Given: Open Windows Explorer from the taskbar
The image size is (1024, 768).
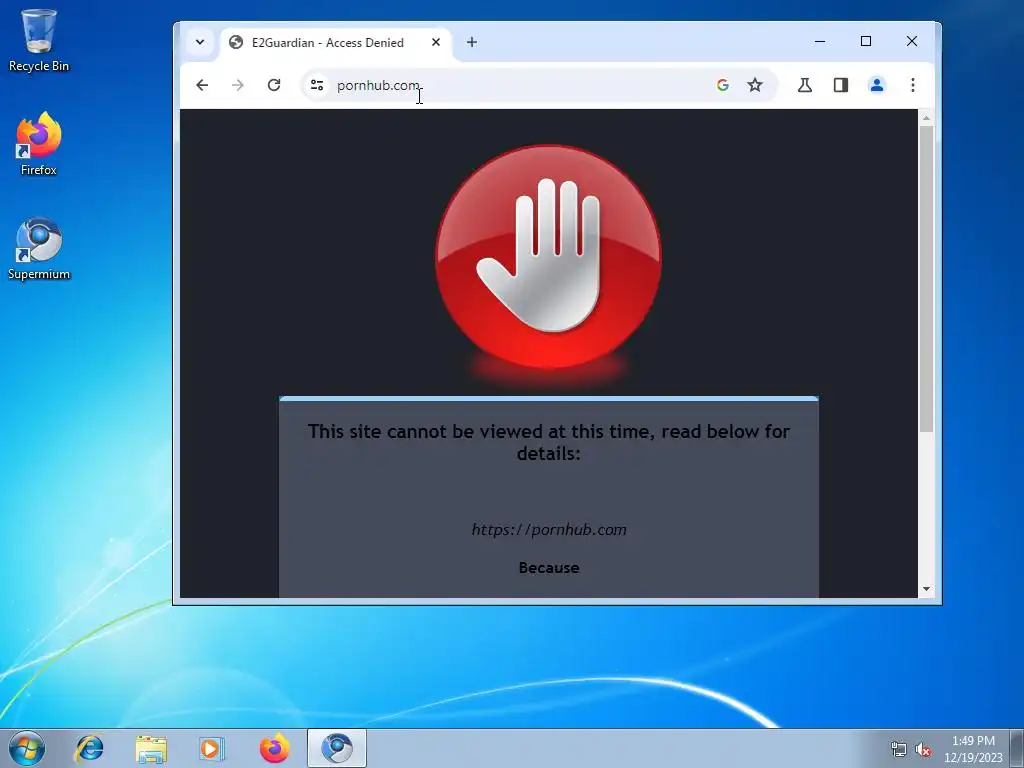Looking at the screenshot, I should 151,748.
